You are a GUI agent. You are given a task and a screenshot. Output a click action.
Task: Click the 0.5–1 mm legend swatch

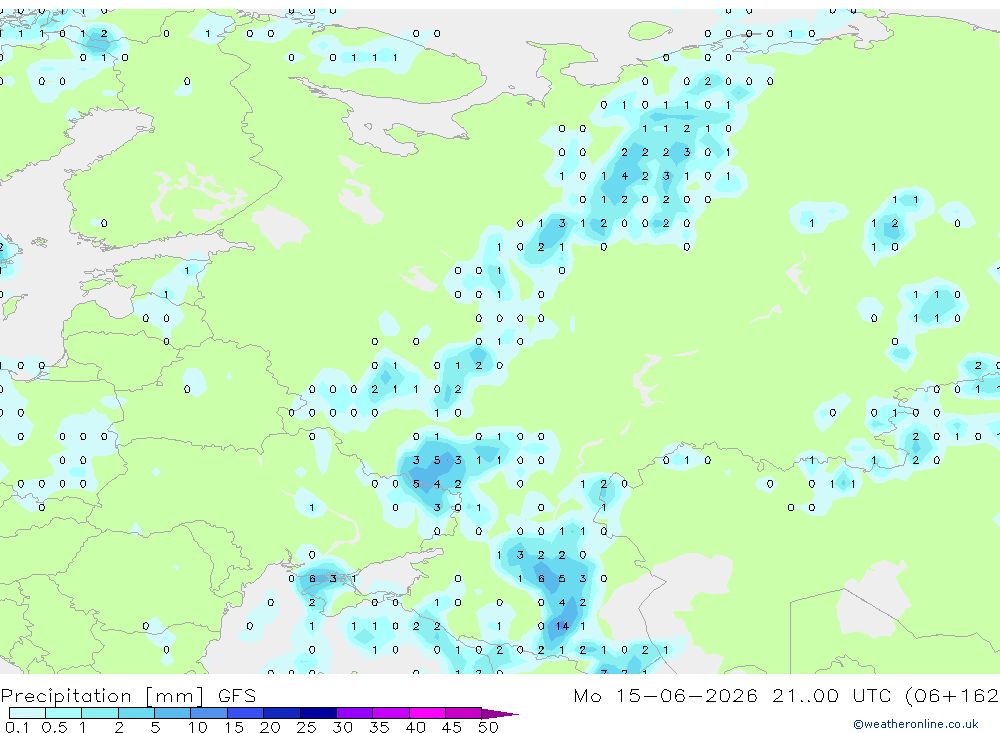pyautogui.click(x=64, y=713)
